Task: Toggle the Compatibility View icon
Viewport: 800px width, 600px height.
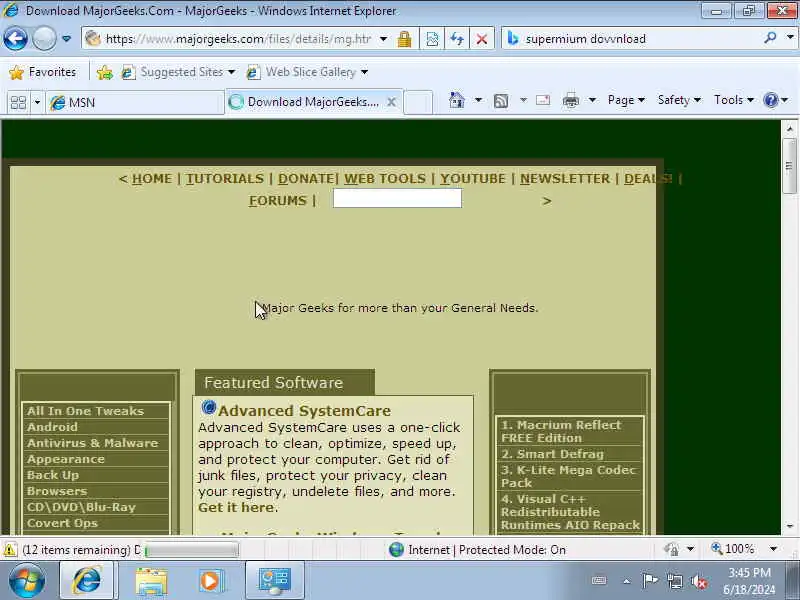Action: tap(432, 39)
